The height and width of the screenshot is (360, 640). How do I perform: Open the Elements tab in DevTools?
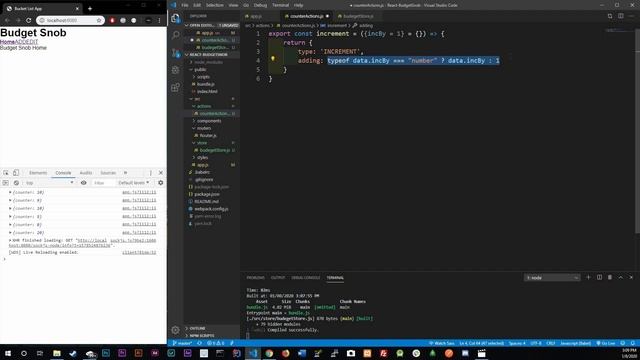[x=38, y=173]
